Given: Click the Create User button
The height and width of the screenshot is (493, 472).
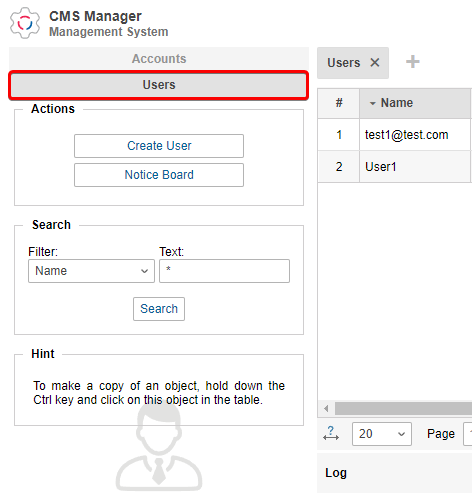Looking at the screenshot, I should pos(159,146).
